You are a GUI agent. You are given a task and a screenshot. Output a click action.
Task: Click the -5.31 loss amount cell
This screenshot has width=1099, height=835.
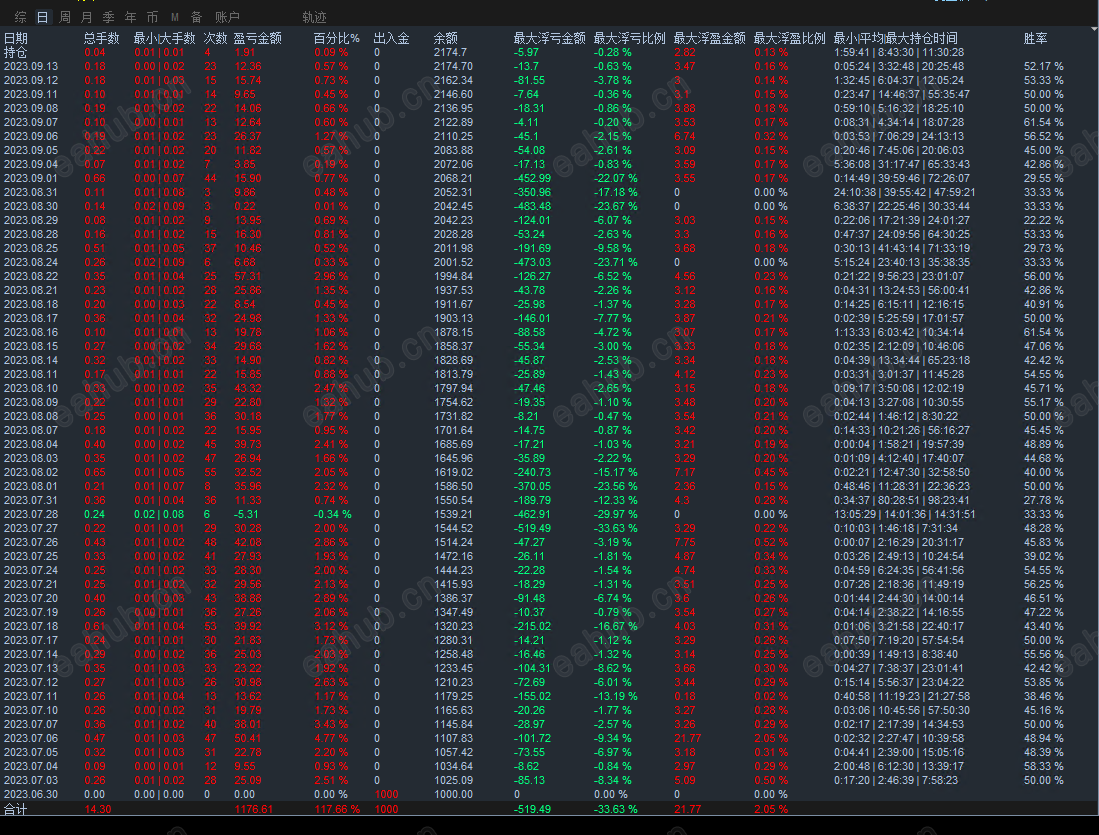(246, 515)
